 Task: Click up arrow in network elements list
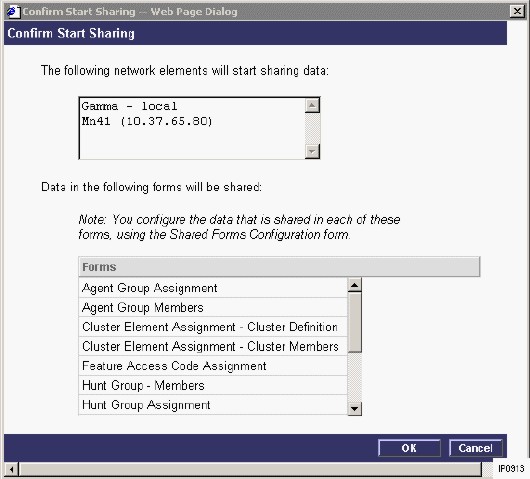tap(312, 105)
